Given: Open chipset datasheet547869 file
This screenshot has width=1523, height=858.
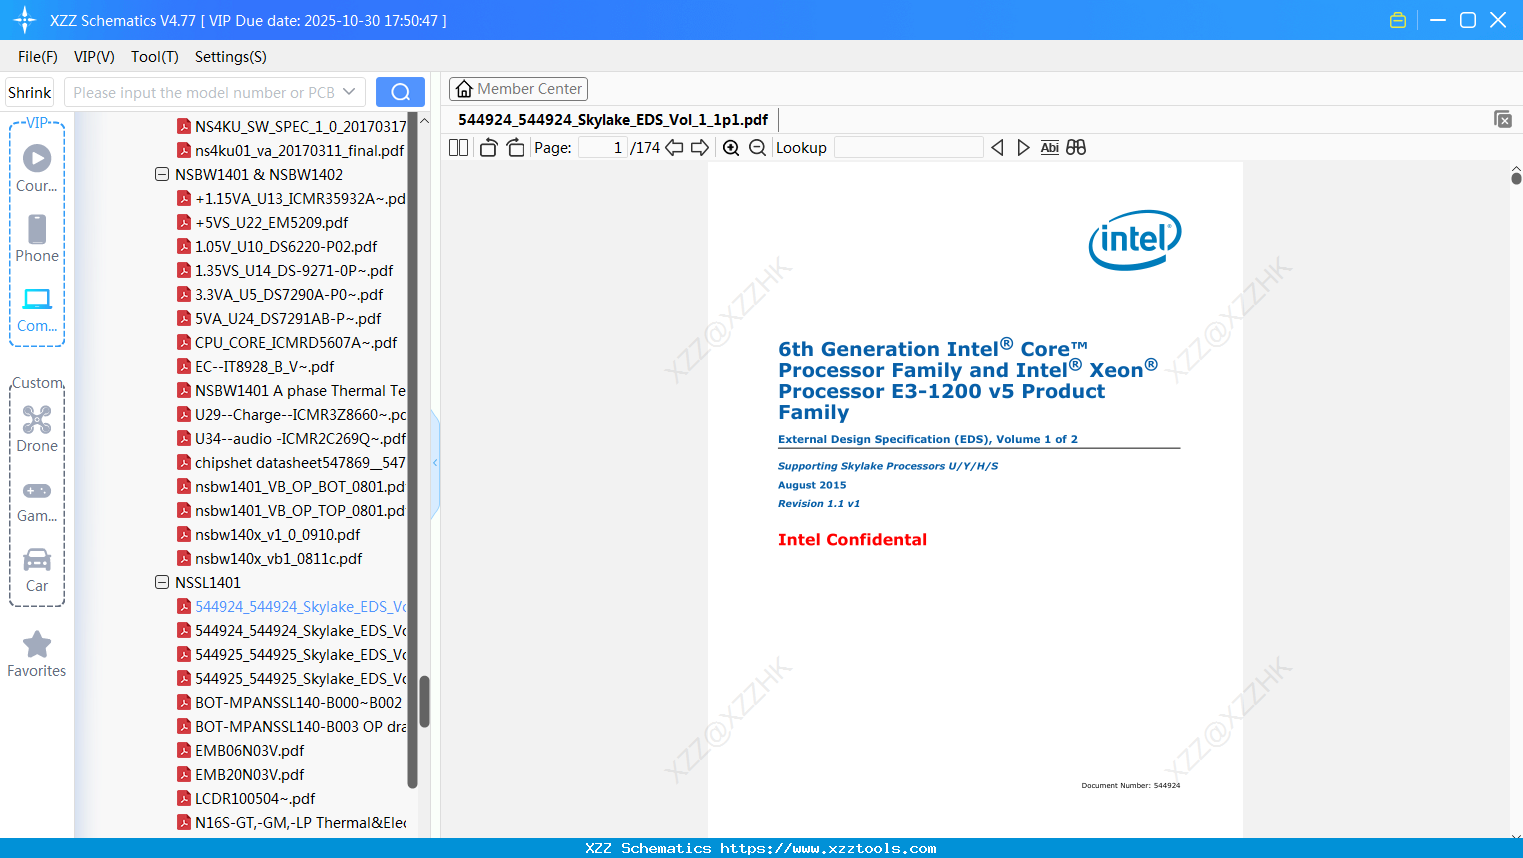Looking at the screenshot, I should (292, 462).
